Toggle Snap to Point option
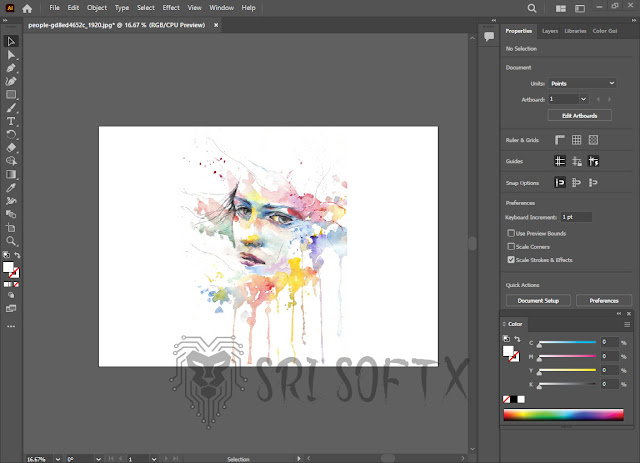 [560, 183]
